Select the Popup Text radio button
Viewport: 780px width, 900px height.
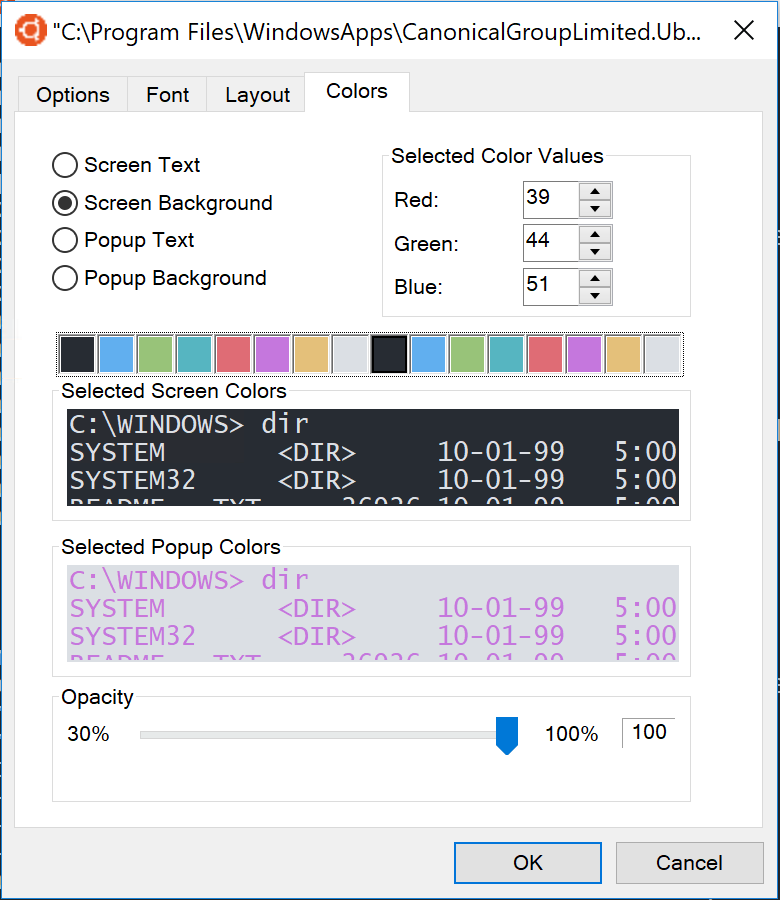(x=64, y=240)
